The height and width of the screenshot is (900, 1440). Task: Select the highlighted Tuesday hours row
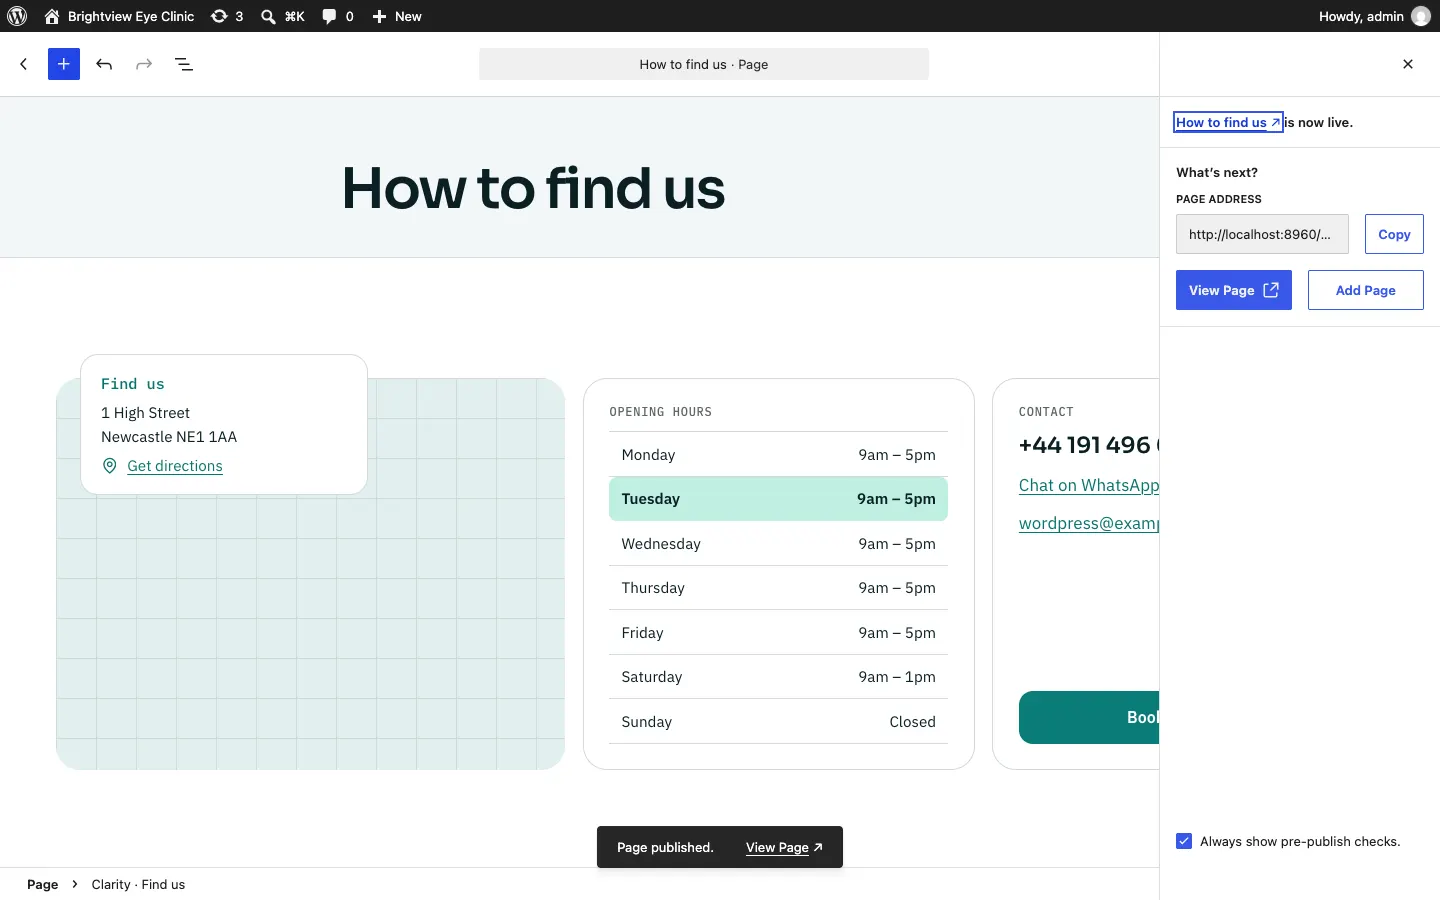(778, 499)
